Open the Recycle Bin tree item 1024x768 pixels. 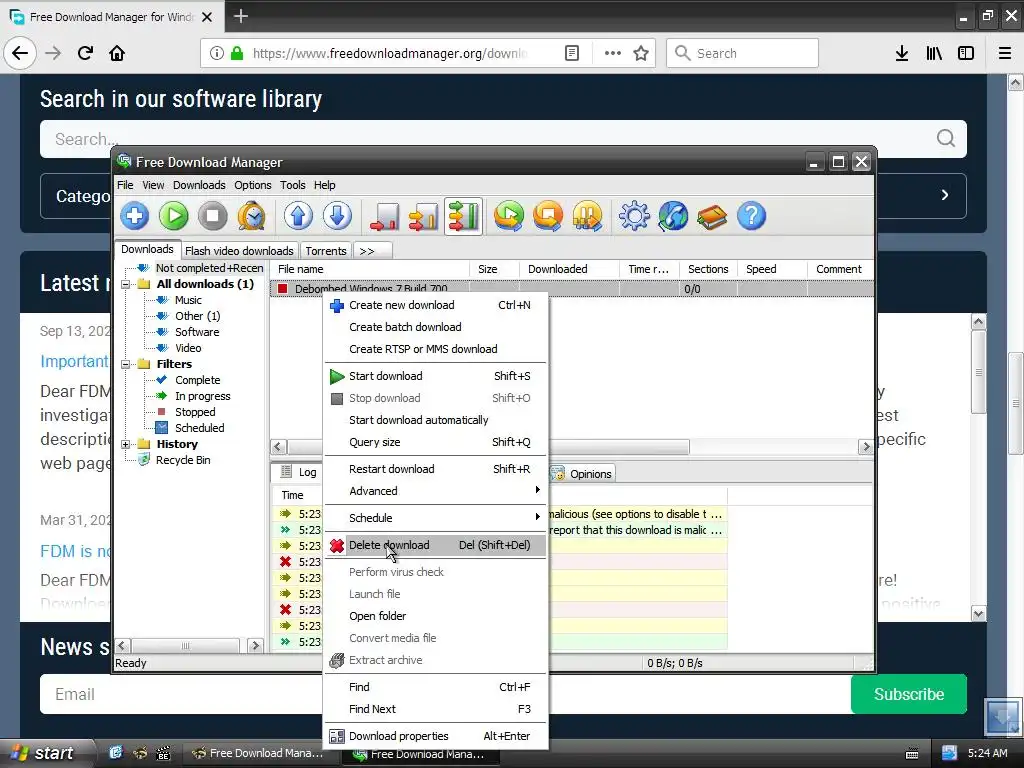pos(183,460)
